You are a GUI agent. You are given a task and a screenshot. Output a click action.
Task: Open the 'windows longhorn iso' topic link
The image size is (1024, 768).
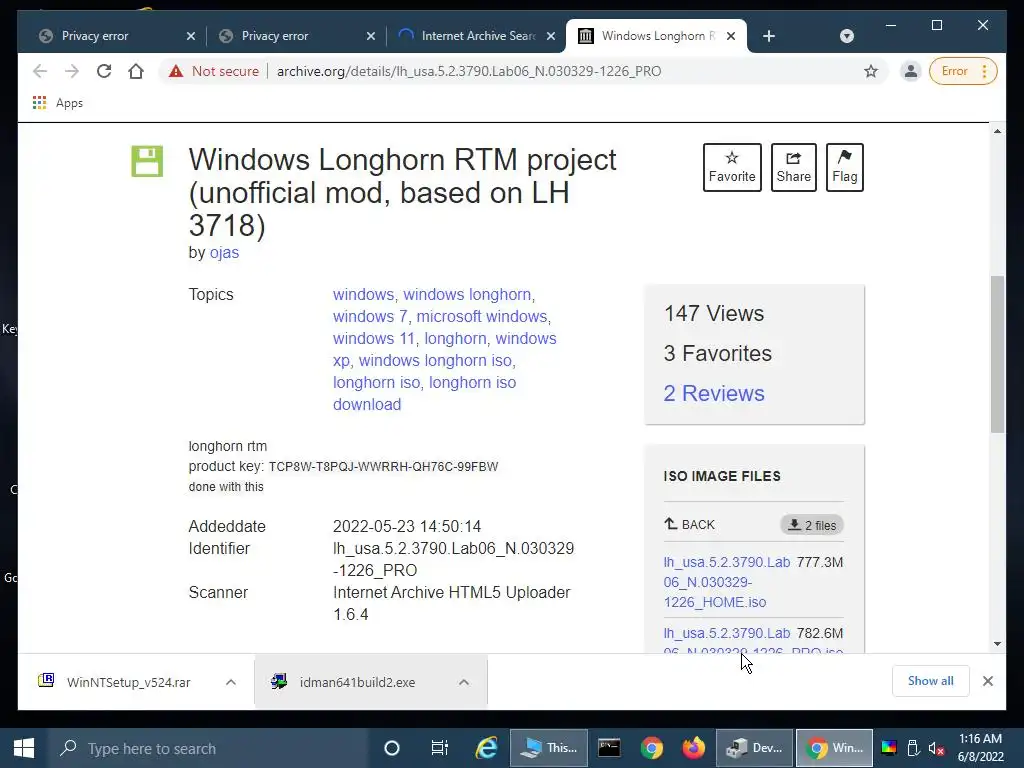point(435,360)
